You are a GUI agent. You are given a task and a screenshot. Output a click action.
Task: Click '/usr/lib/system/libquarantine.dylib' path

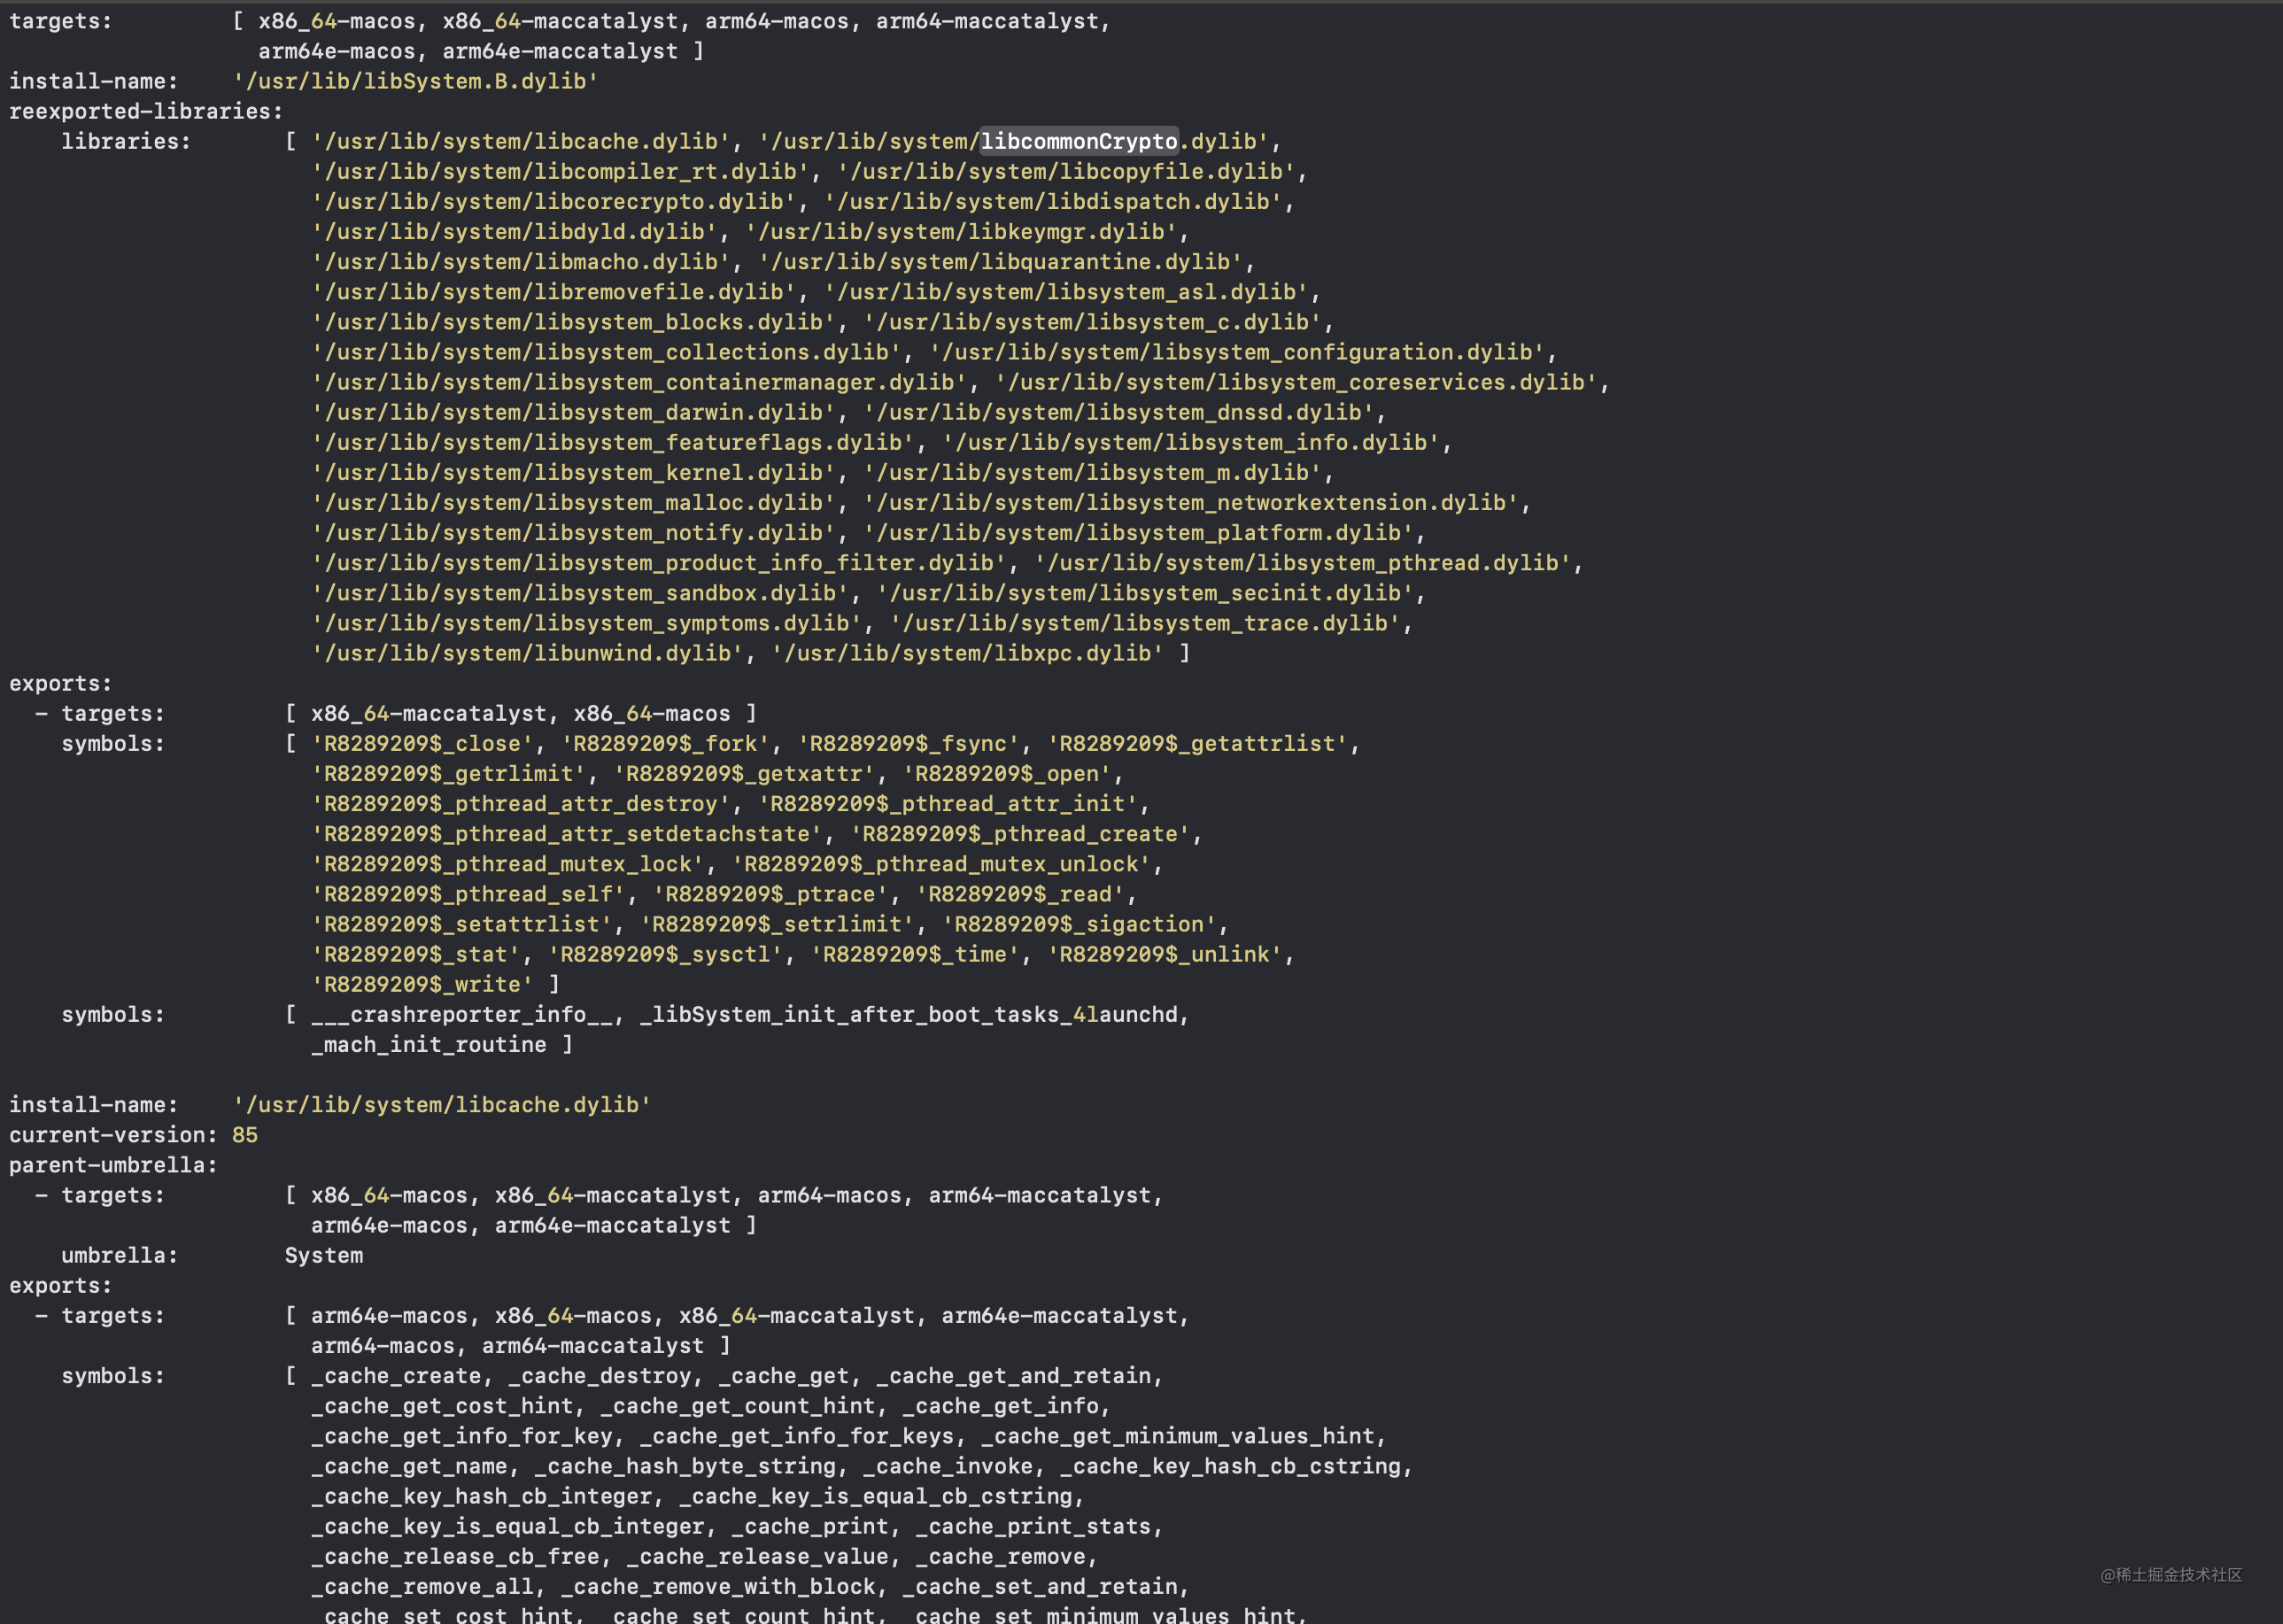[x=1000, y=261]
